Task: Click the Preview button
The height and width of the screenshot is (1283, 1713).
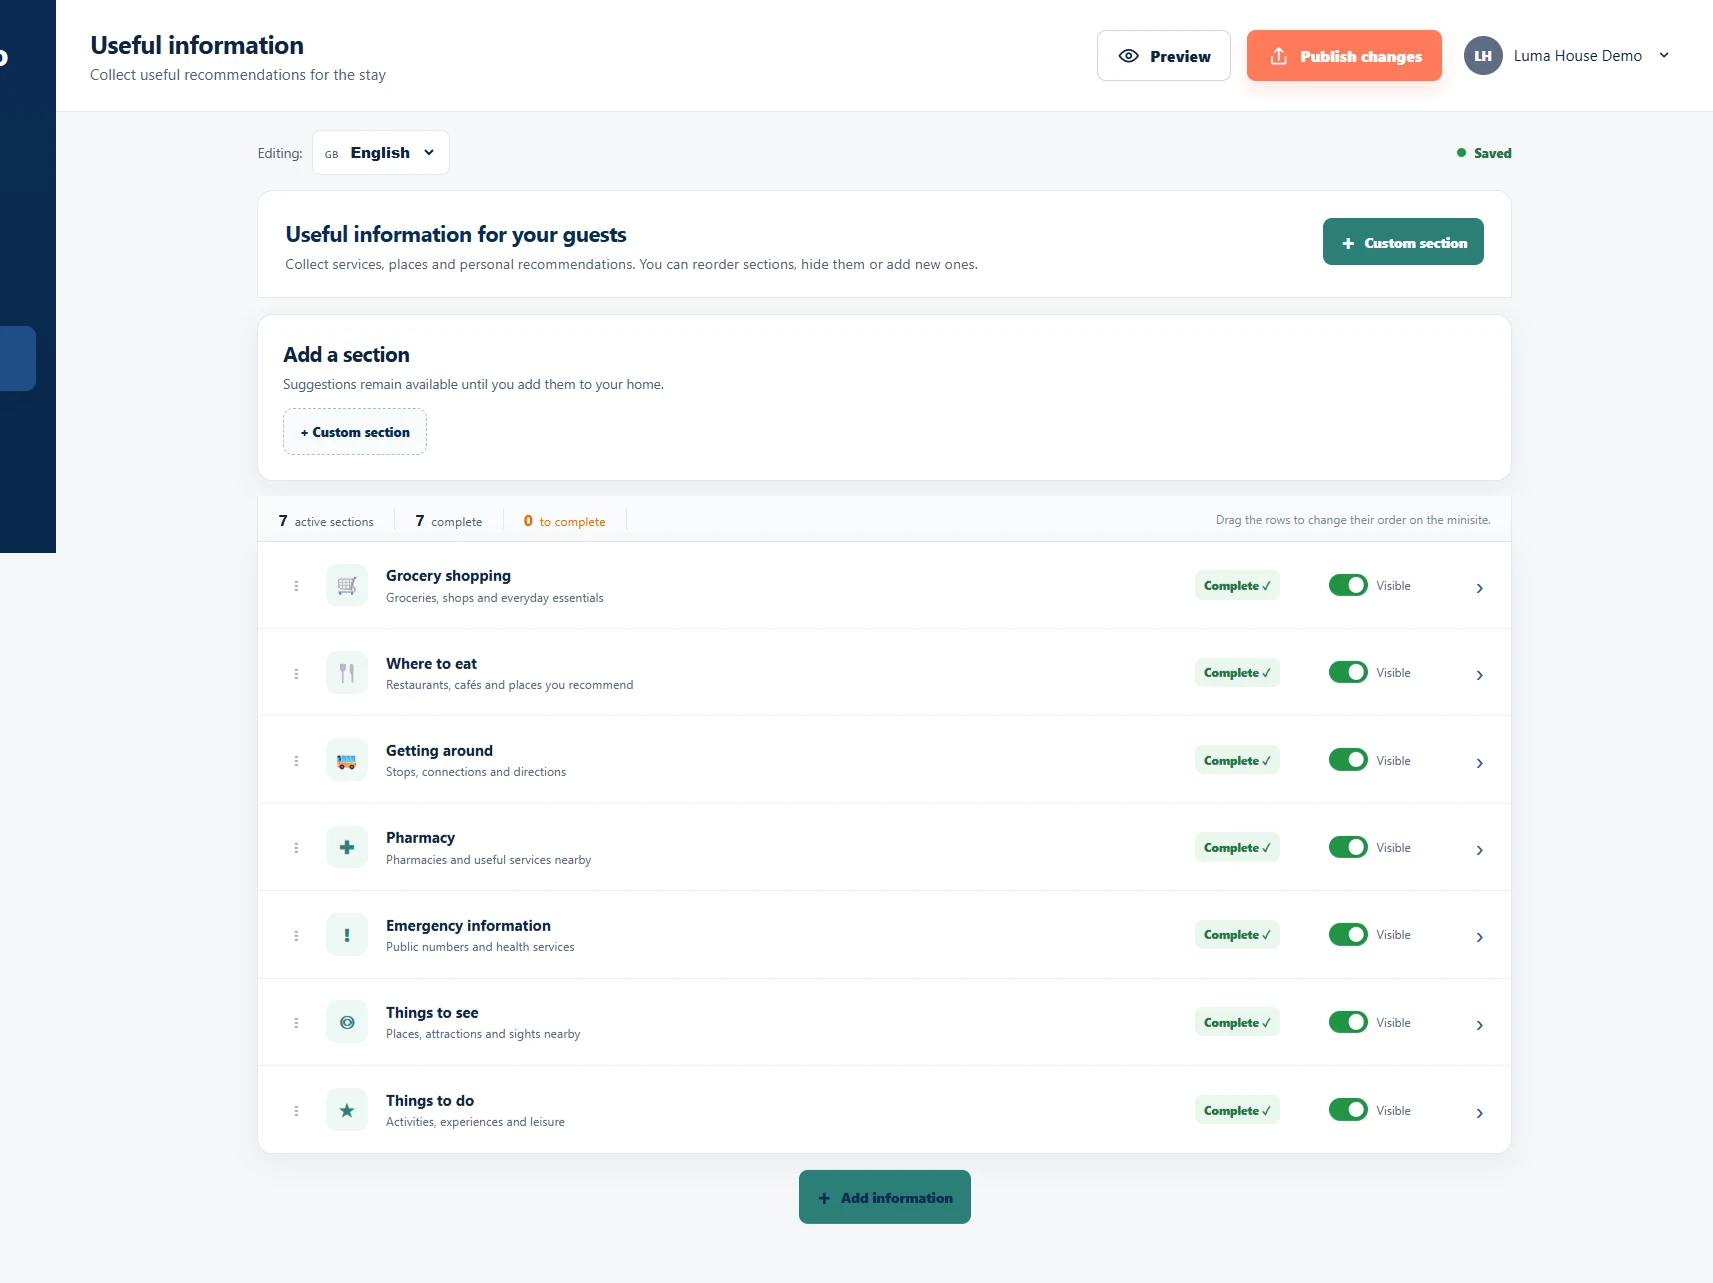Action: [x=1164, y=56]
